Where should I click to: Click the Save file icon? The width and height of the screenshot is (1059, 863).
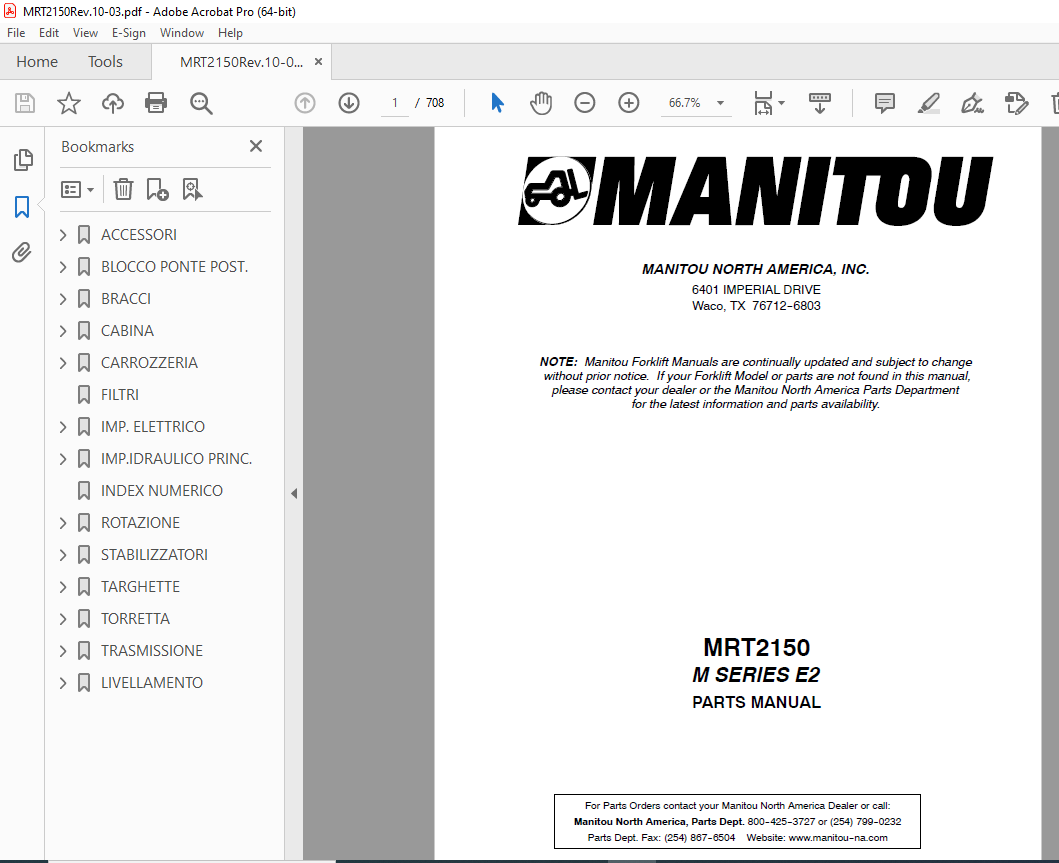pos(25,103)
